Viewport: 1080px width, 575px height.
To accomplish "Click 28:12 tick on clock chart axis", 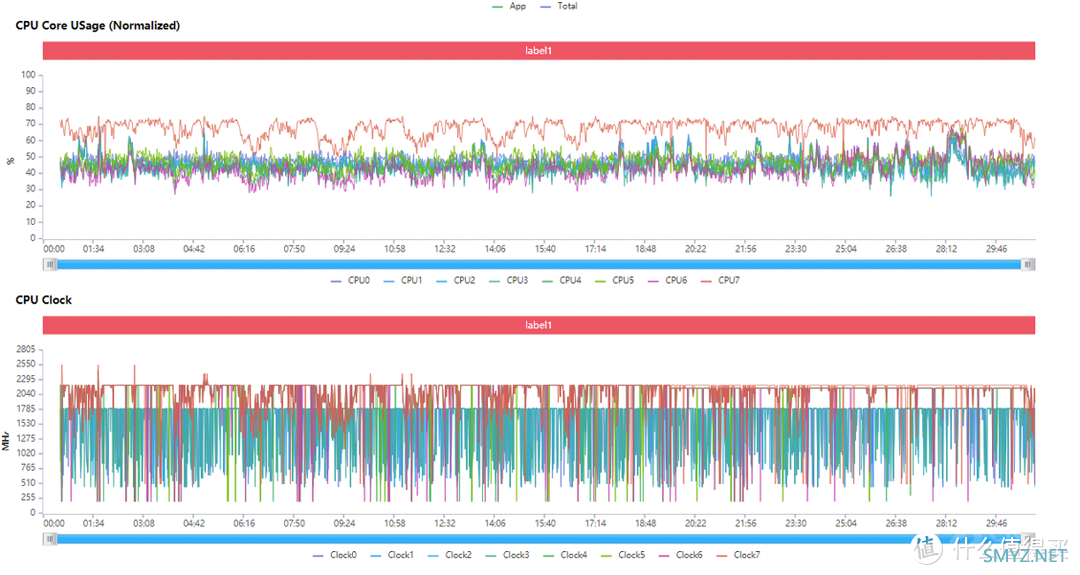I will pyautogui.click(x=946, y=523).
